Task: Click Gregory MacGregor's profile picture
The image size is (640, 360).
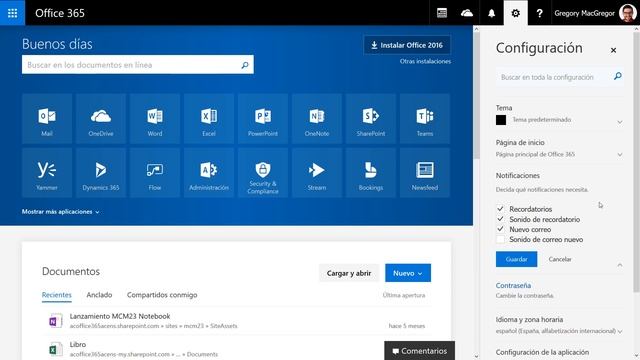Action: pyautogui.click(x=627, y=13)
